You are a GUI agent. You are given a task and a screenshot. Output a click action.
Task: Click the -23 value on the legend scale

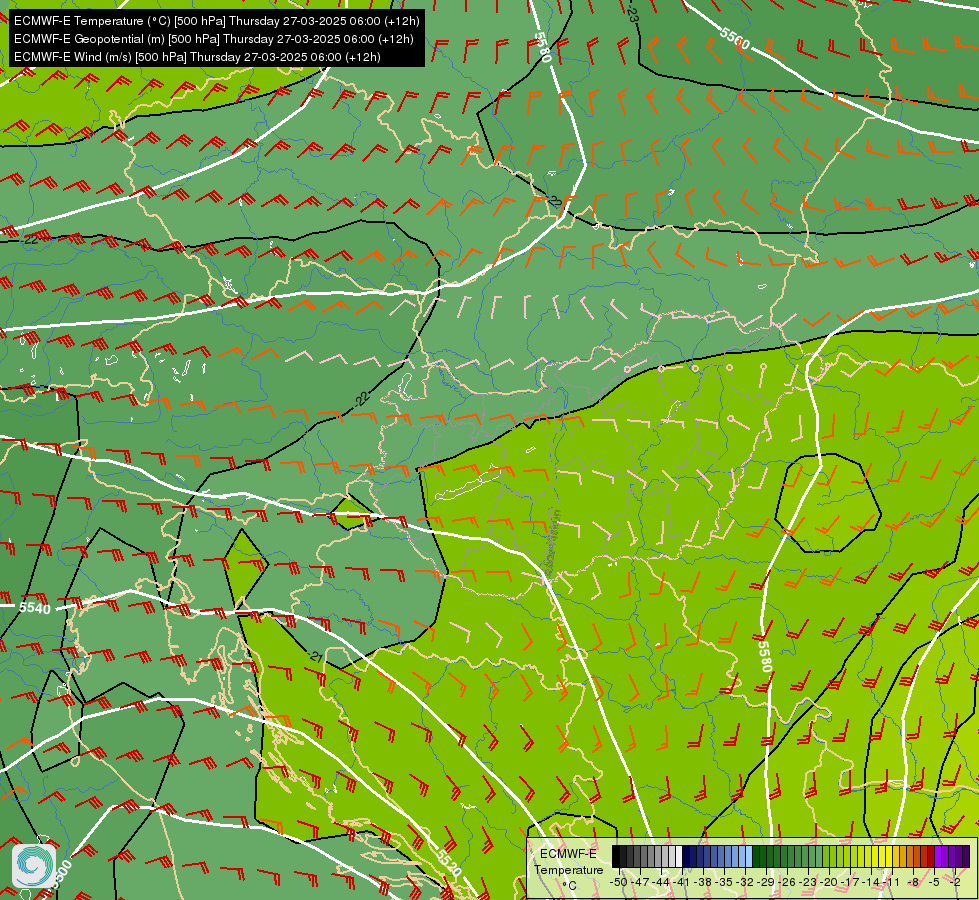(x=808, y=882)
